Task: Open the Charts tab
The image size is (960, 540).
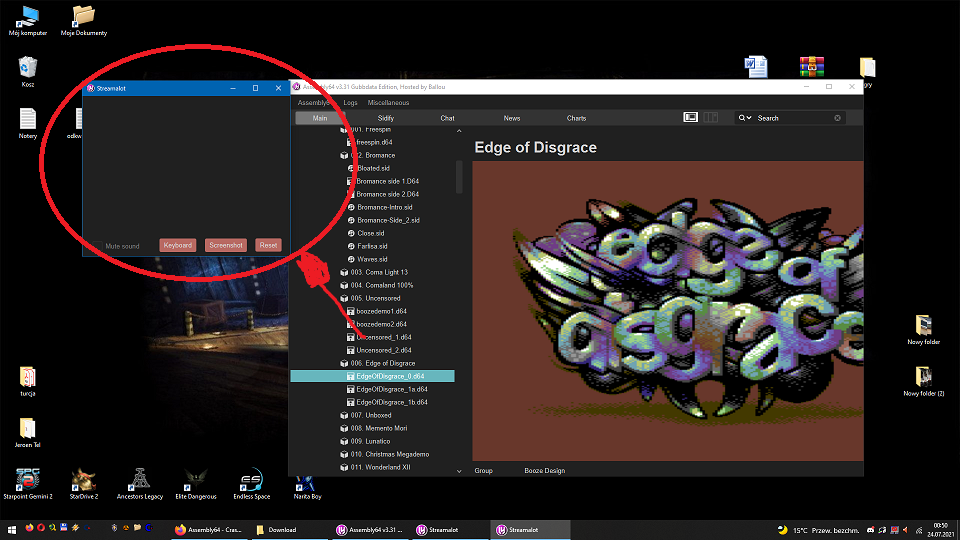Action: (576, 118)
